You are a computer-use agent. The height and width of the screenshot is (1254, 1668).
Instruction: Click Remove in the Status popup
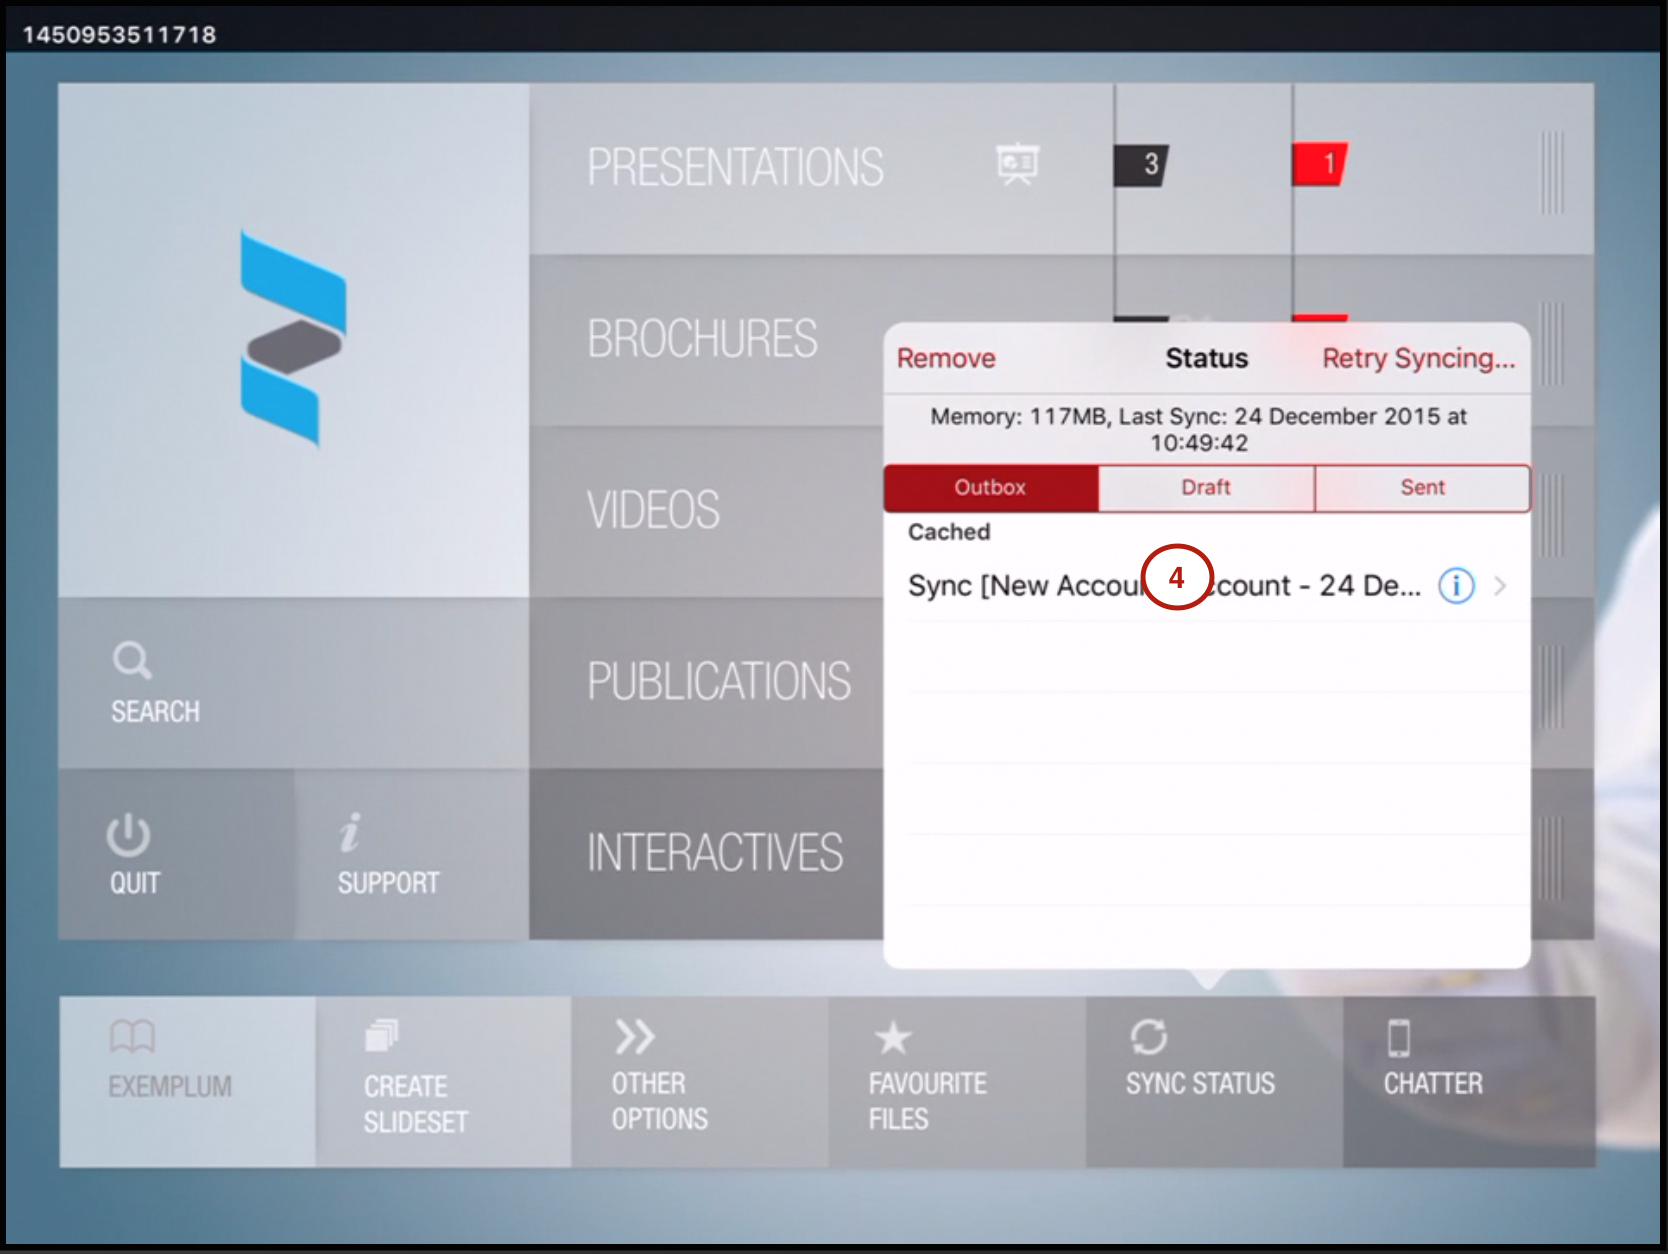point(944,358)
